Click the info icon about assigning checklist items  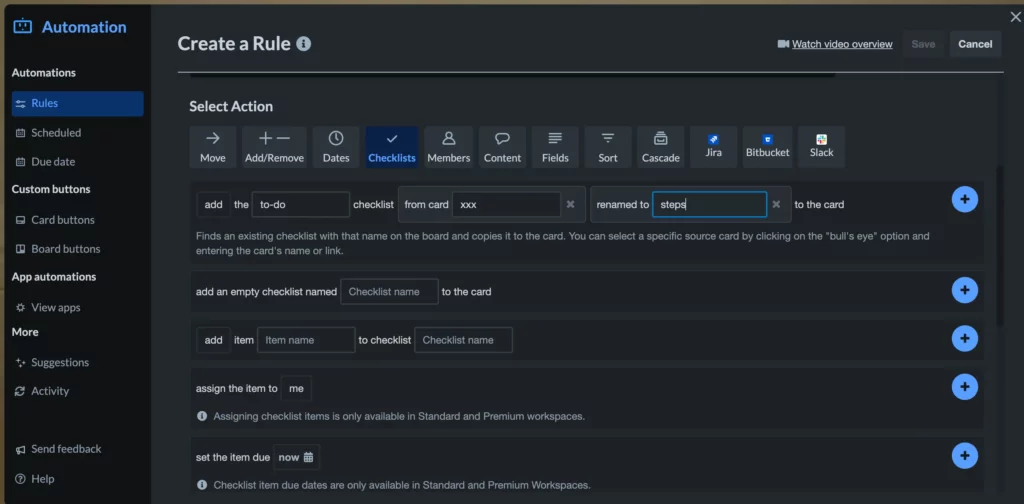(x=202, y=416)
